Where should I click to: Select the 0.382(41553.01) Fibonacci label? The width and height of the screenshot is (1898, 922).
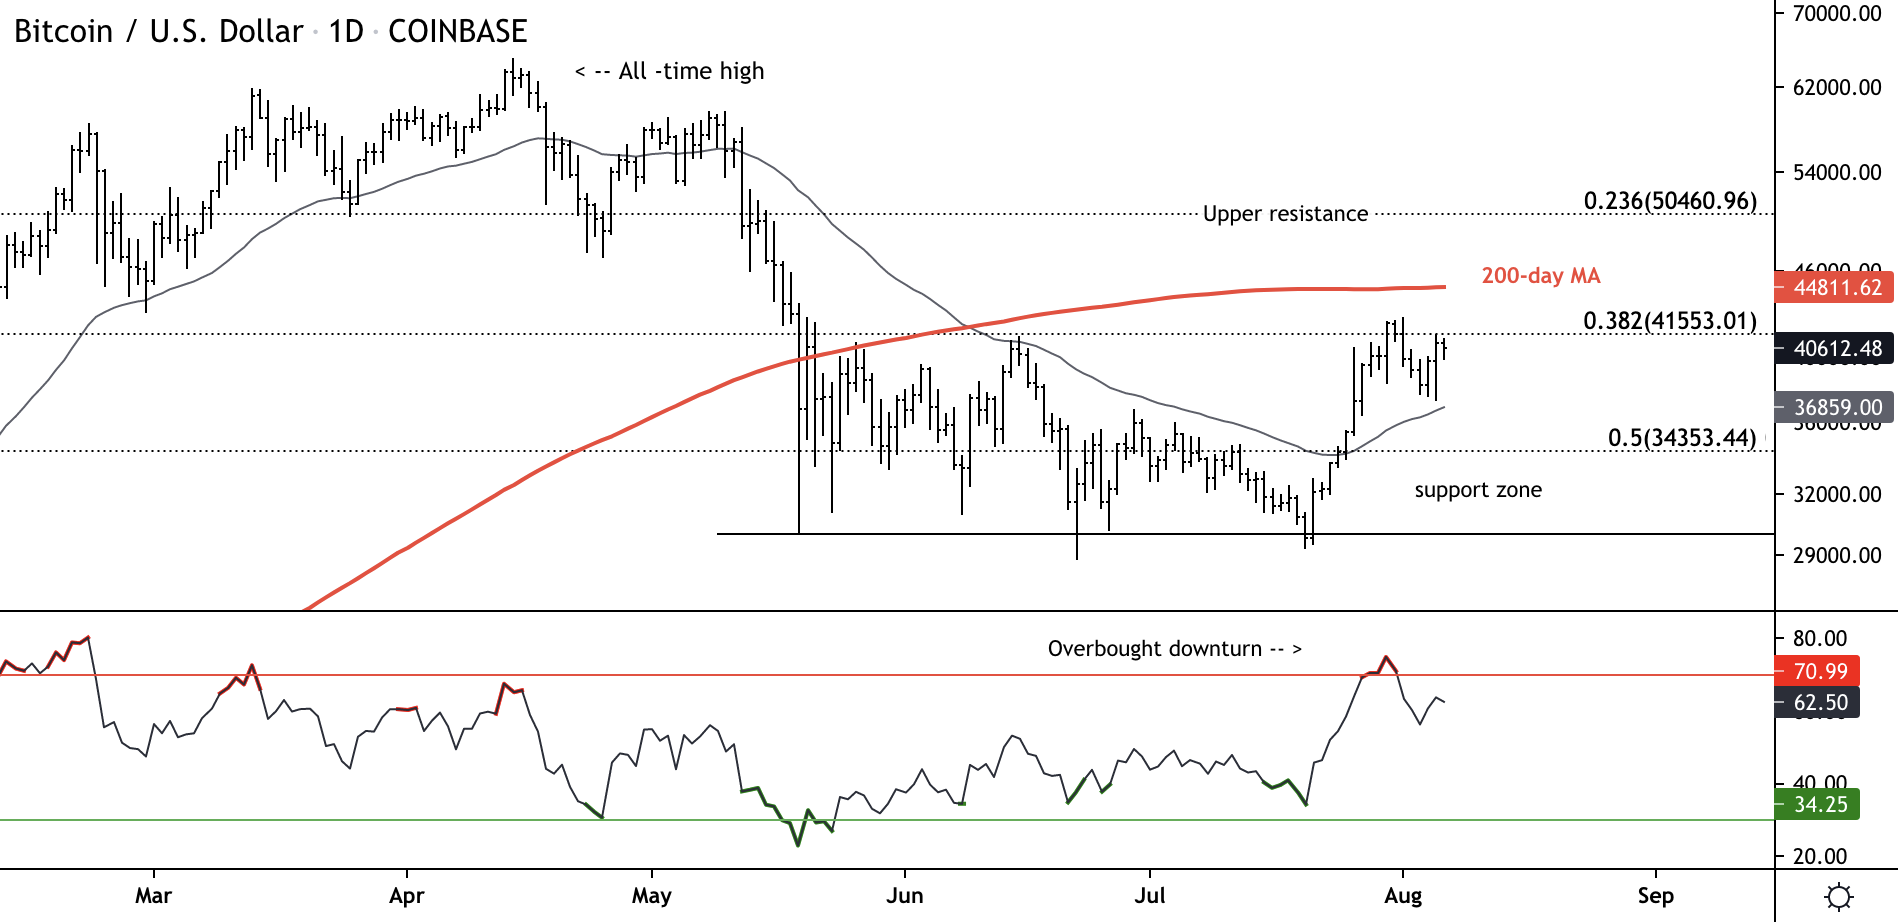tap(1670, 321)
